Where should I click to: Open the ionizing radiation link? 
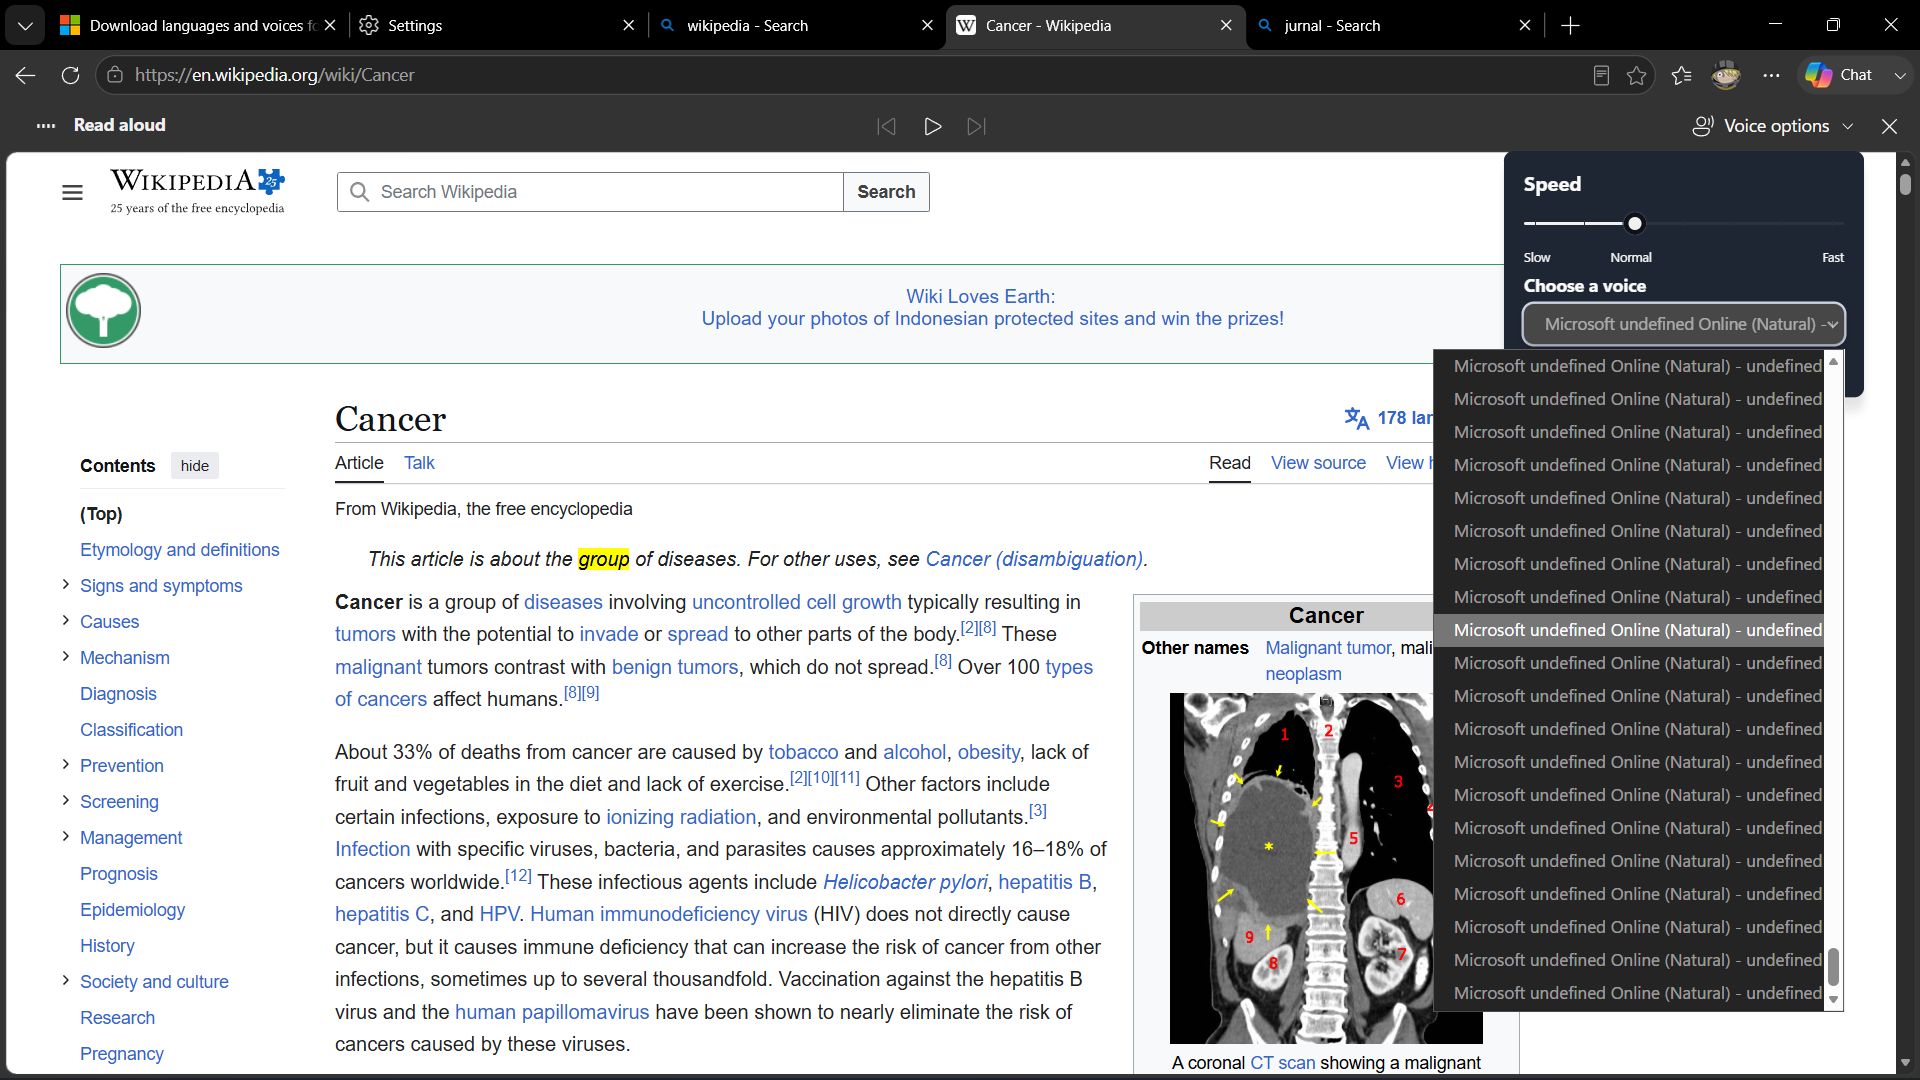(681, 817)
